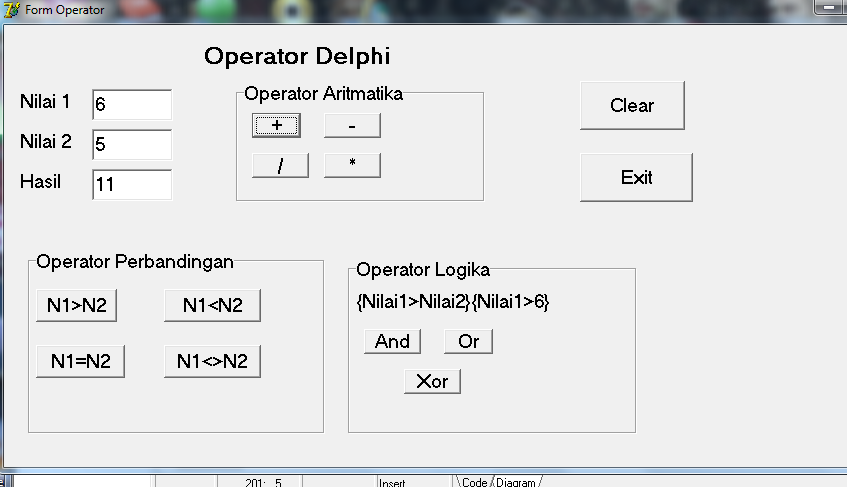Click the plus addition button
The width and height of the screenshot is (847, 487).
[x=276, y=125]
